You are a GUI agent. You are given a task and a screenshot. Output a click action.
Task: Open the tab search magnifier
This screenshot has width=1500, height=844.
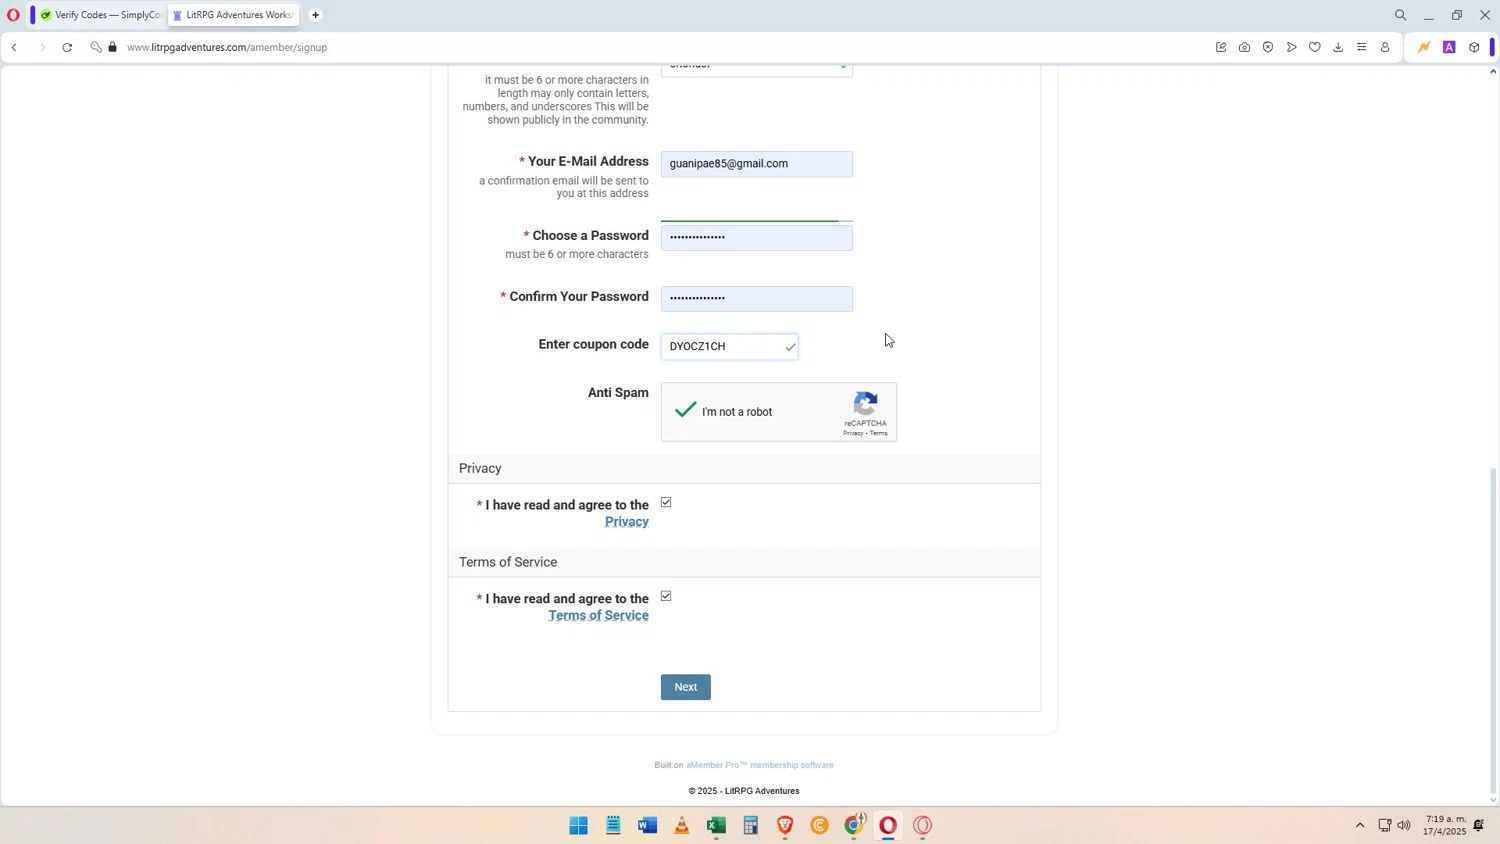point(1400,15)
